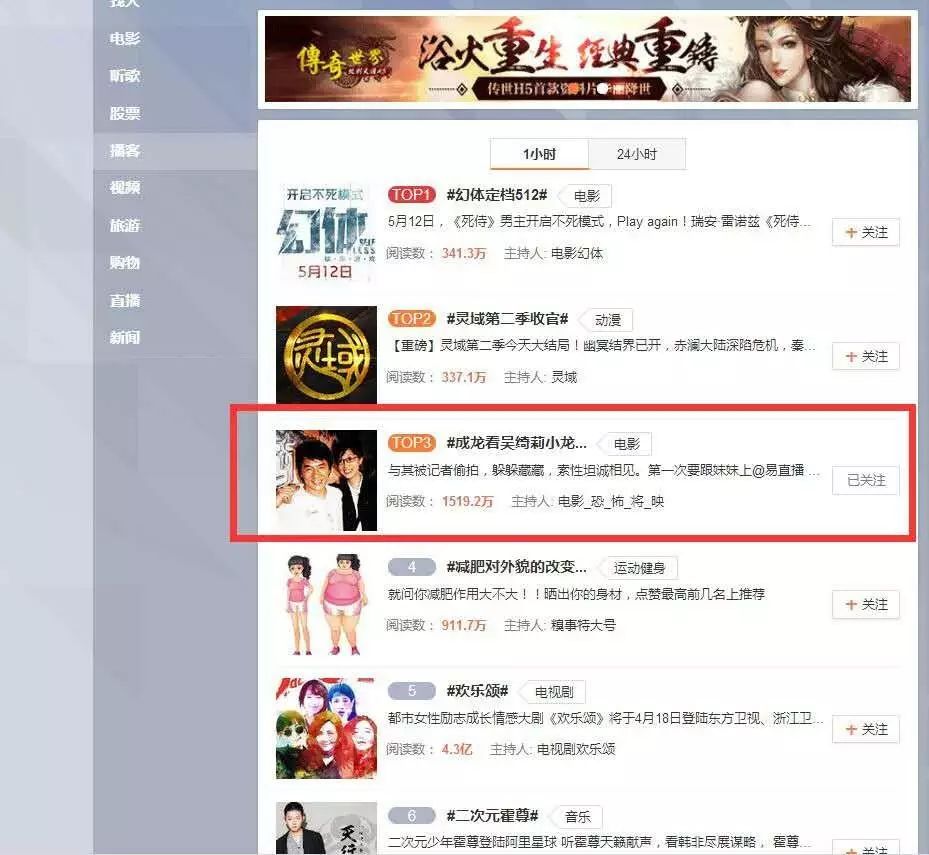The image size is (929, 855).
Task: Follow the #幻体定档512# topic
Action: [x=866, y=232]
